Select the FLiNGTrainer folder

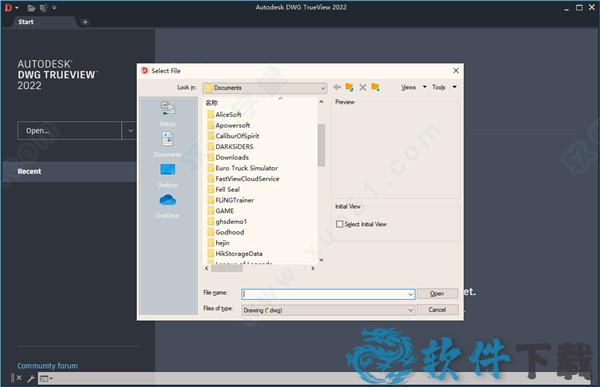231,200
